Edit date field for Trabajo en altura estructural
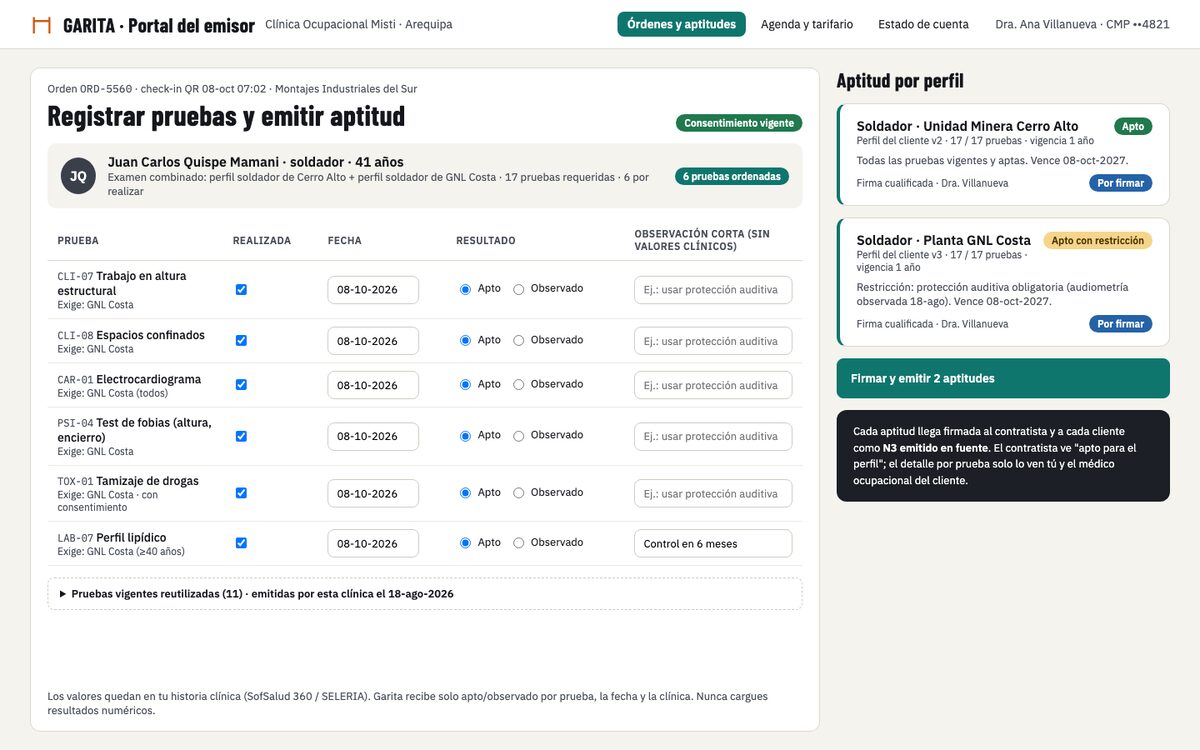Viewport: 1200px width, 750px height. tap(373, 290)
